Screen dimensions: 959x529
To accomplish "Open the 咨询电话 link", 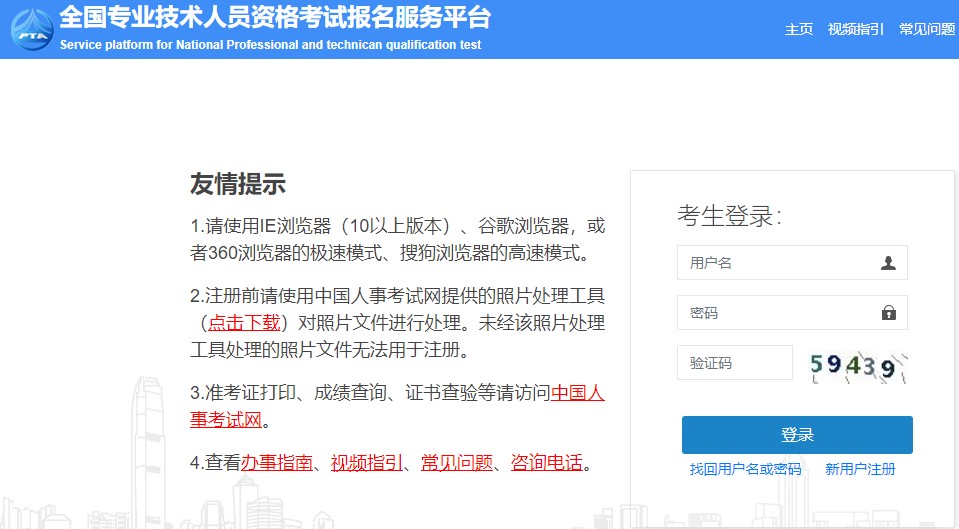I will (547, 463).
